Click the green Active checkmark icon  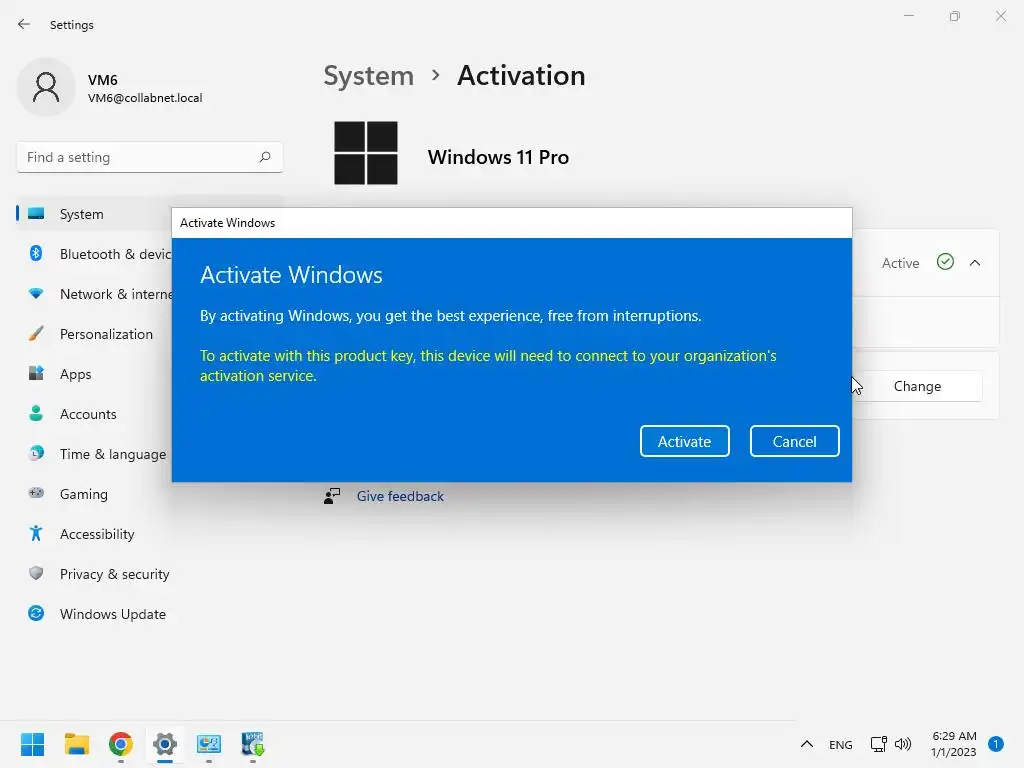[945, 263]
